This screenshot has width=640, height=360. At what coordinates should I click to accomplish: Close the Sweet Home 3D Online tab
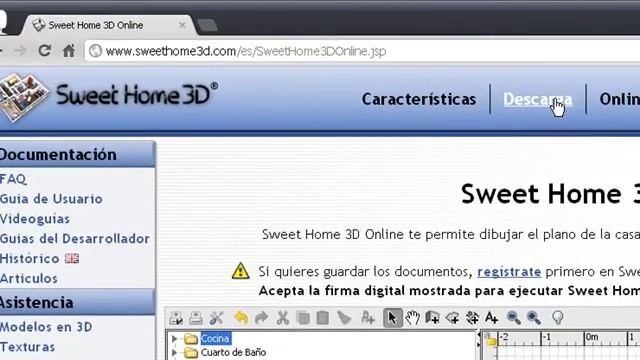click(182, 25)
